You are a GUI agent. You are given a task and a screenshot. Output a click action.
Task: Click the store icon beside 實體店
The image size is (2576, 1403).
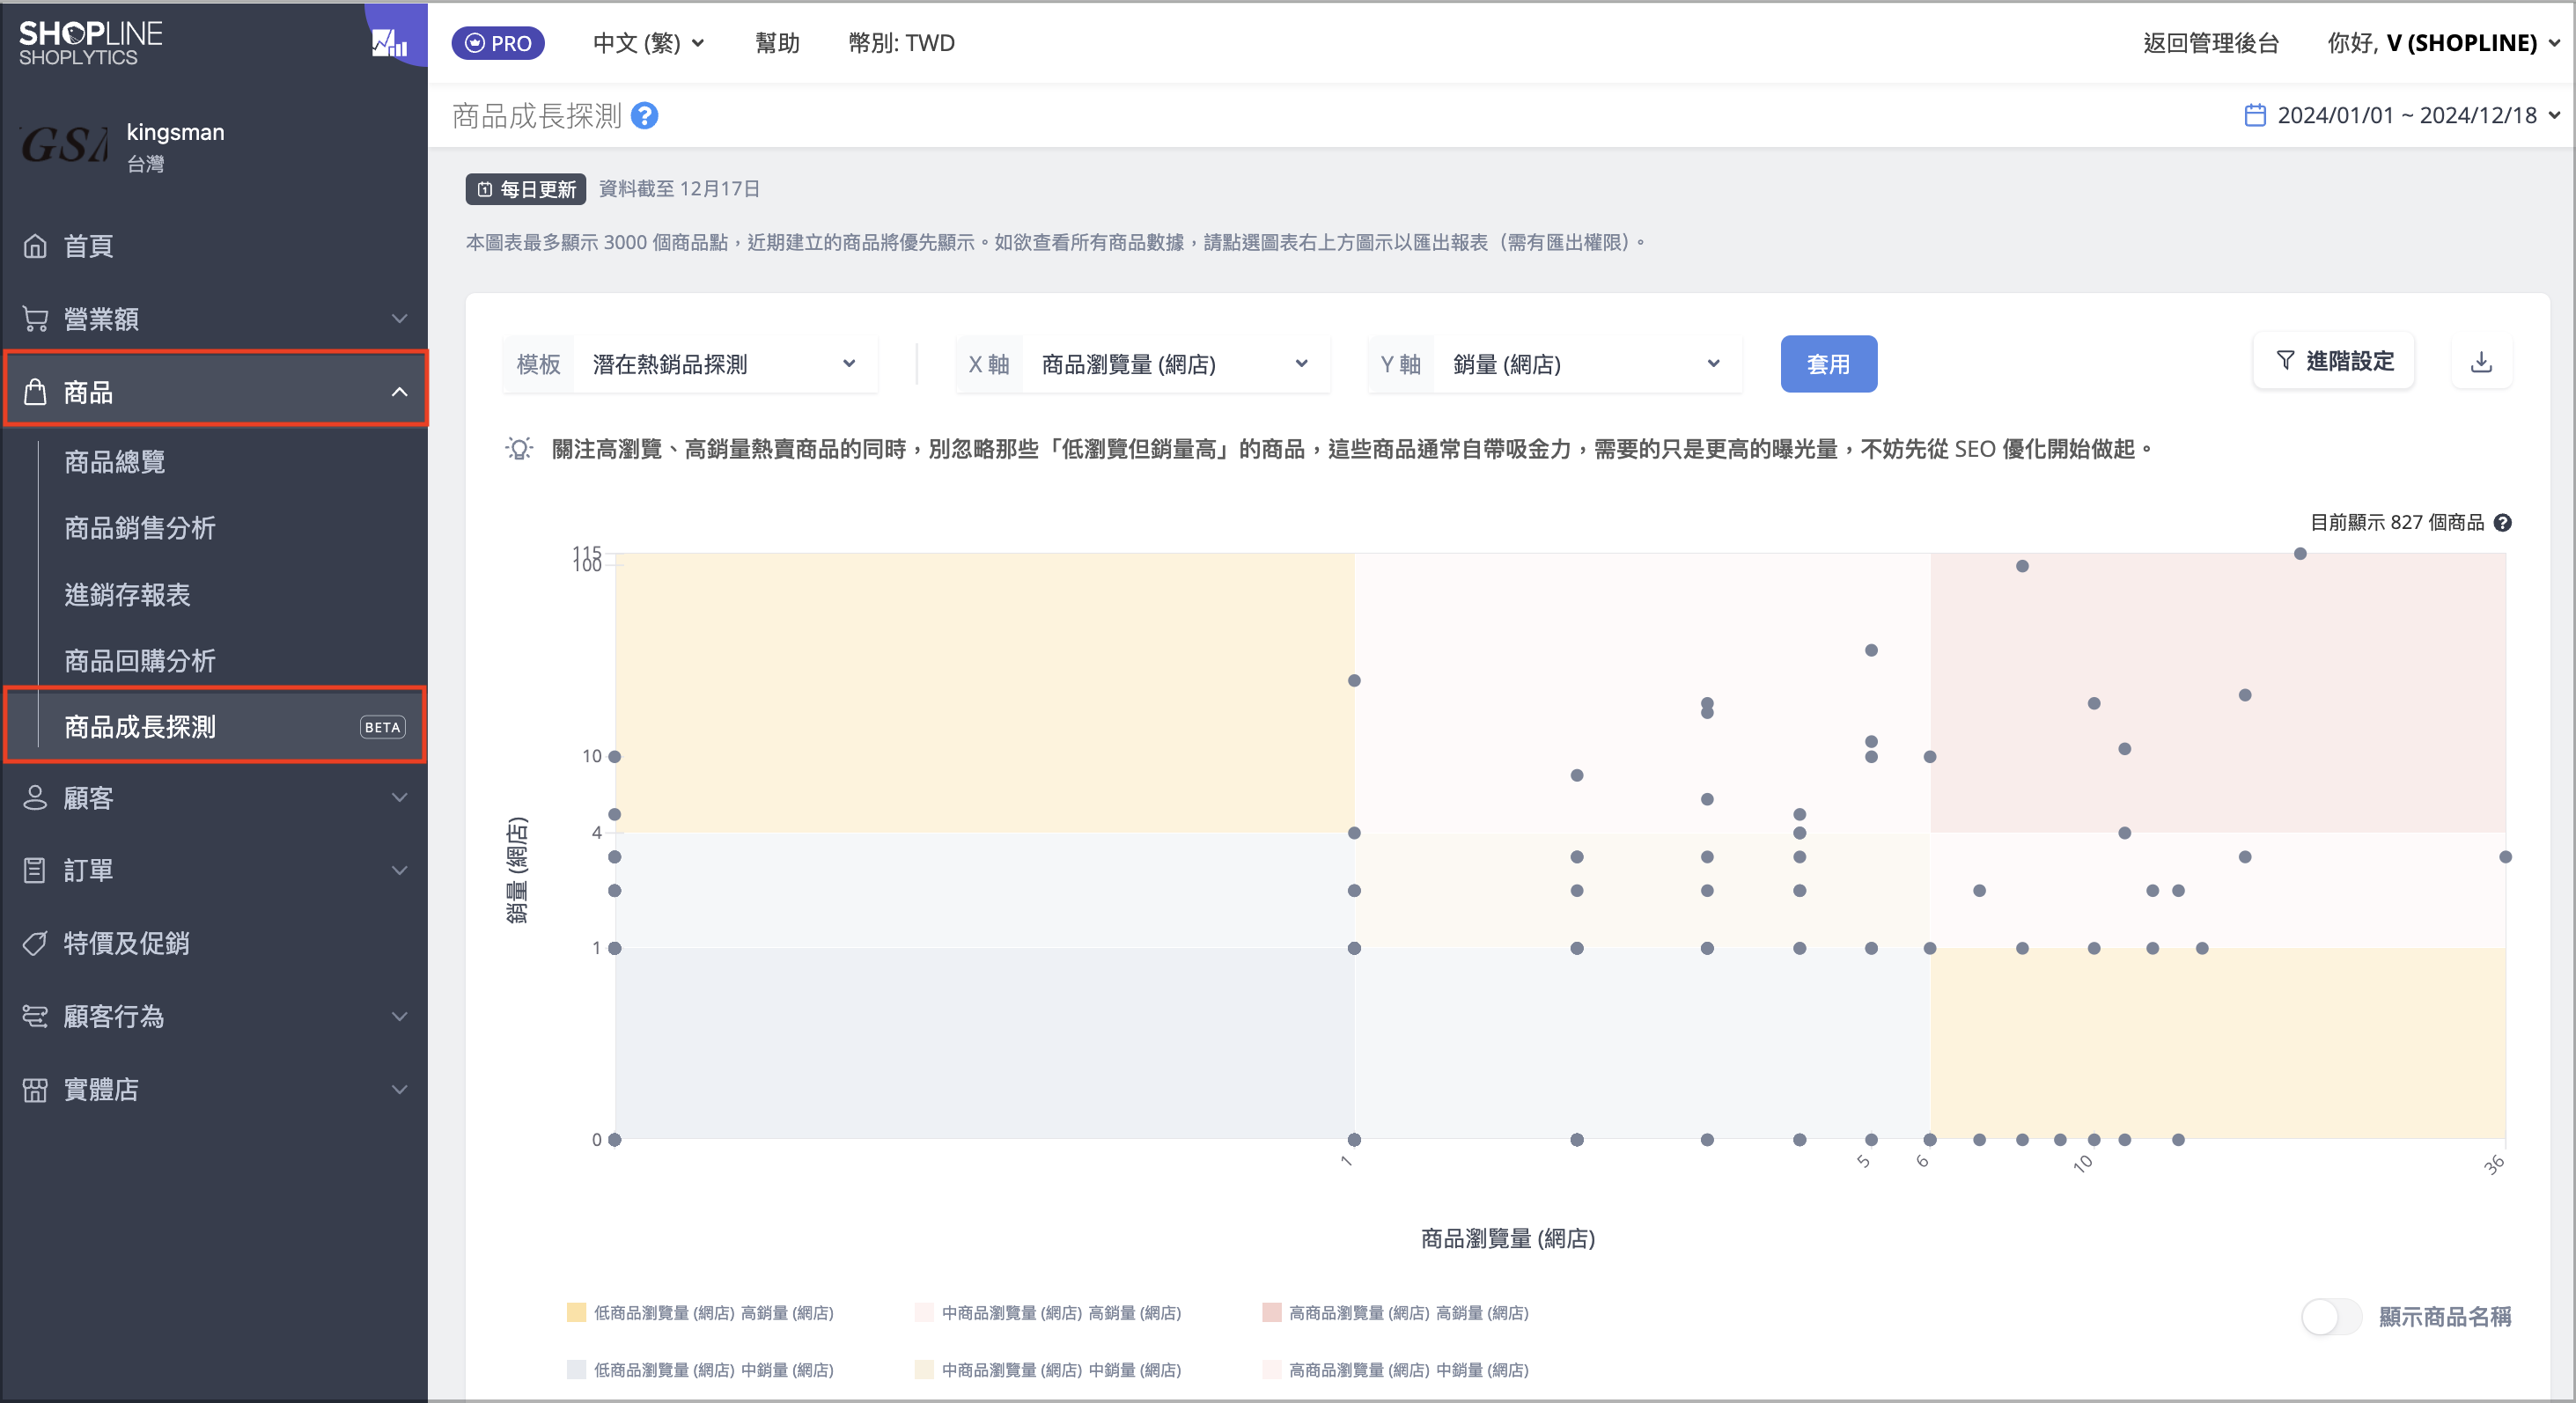coord(35,1089)
